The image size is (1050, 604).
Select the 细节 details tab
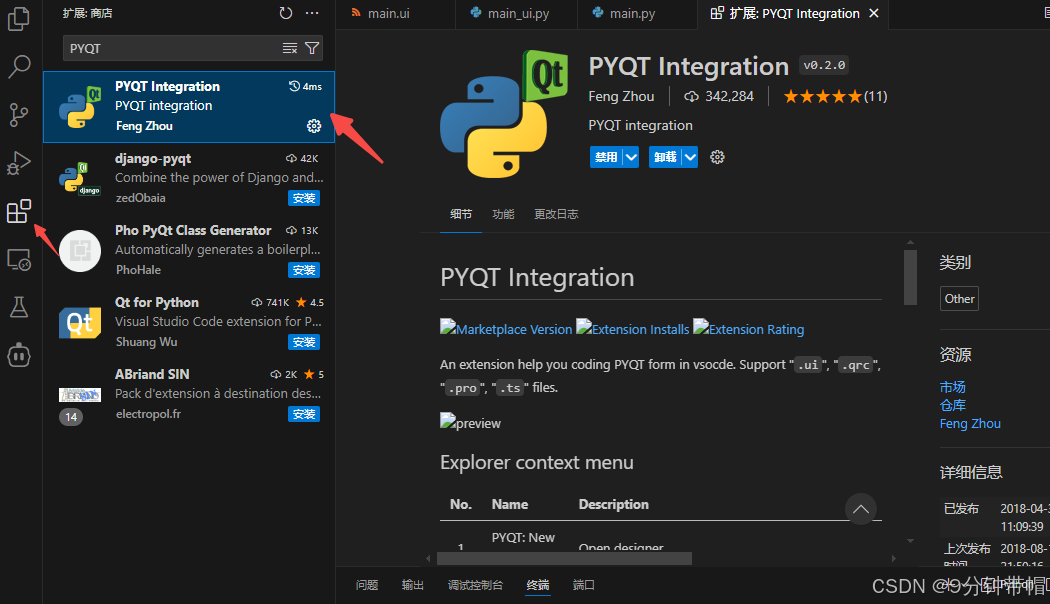461,214
